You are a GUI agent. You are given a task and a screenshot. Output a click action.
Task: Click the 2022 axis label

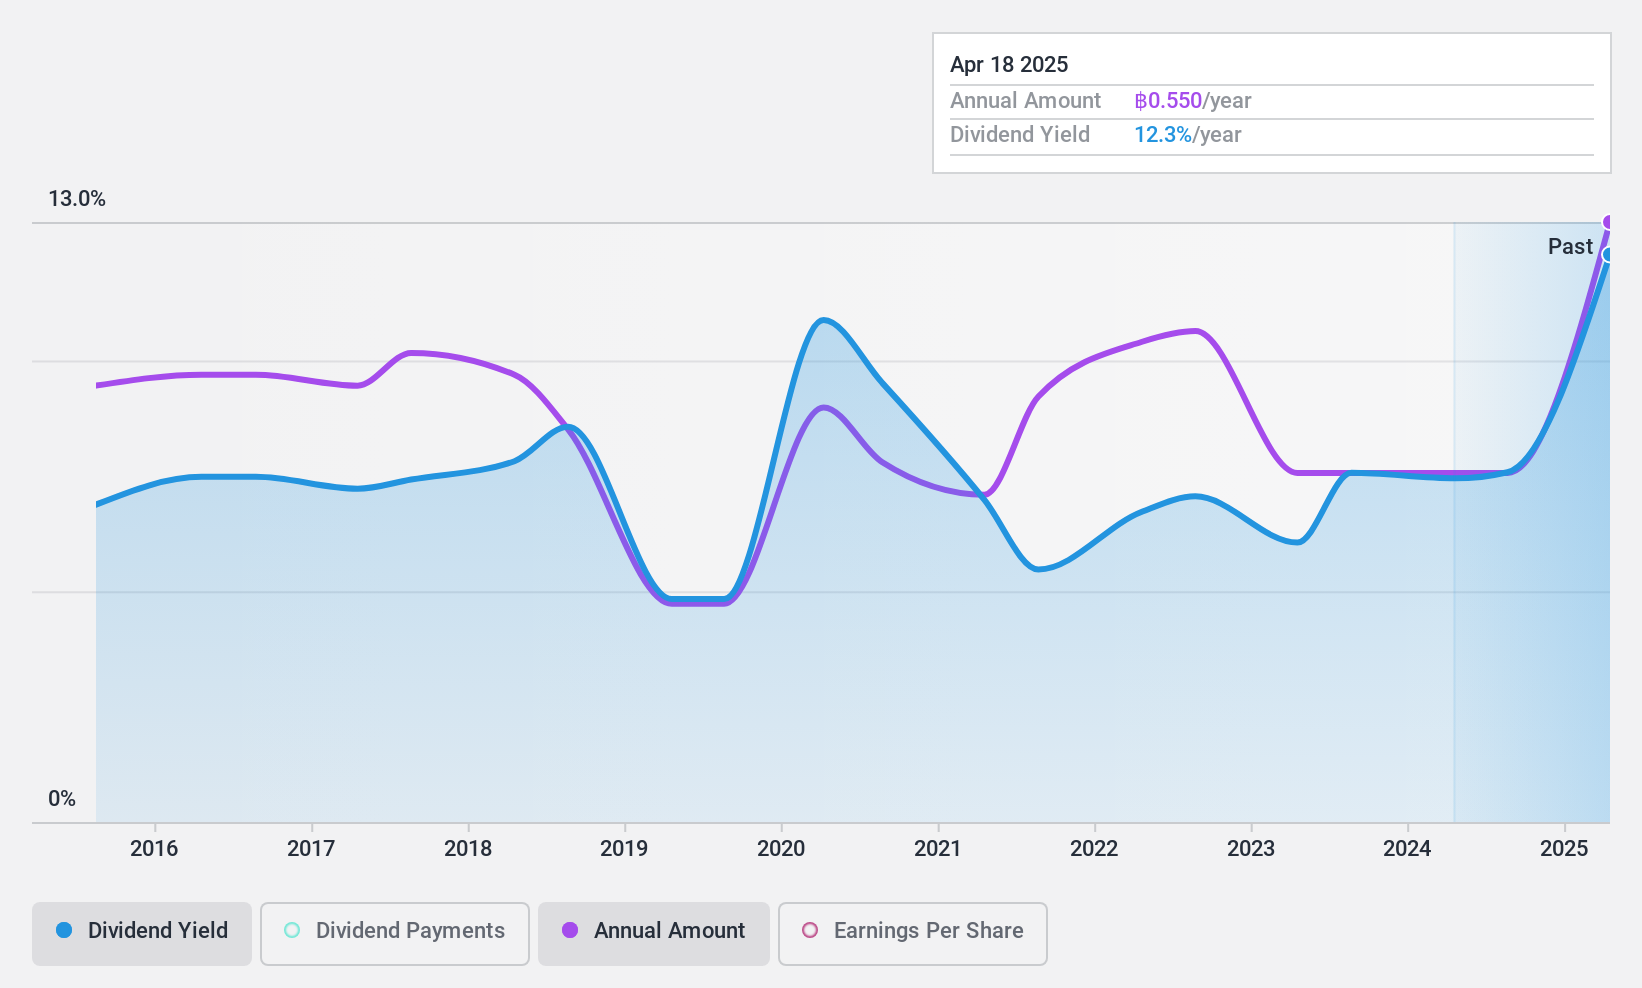[x=1094, y=849]
